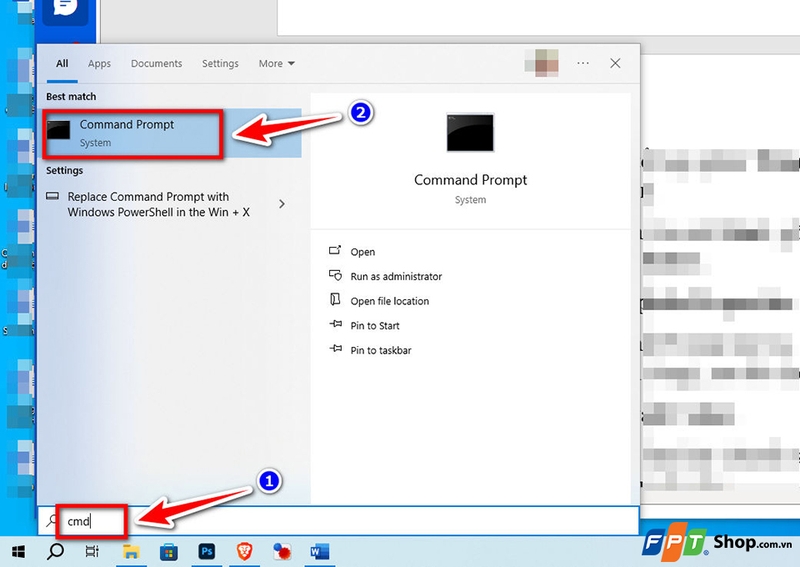
Task: Click the Open file location icon
Action: click(x=335, y=300)
